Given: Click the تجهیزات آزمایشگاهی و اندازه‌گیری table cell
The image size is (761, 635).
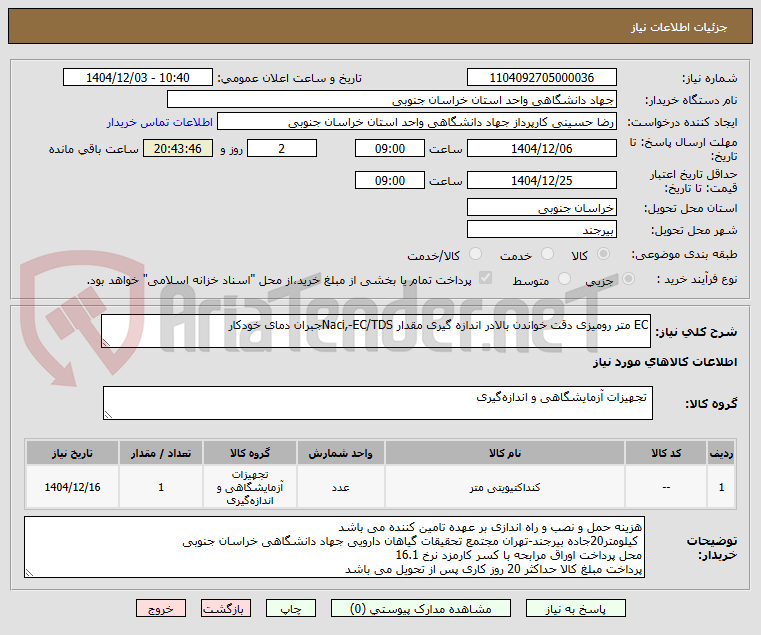Looking at the screenshot, I should click(x=250, y=487).
